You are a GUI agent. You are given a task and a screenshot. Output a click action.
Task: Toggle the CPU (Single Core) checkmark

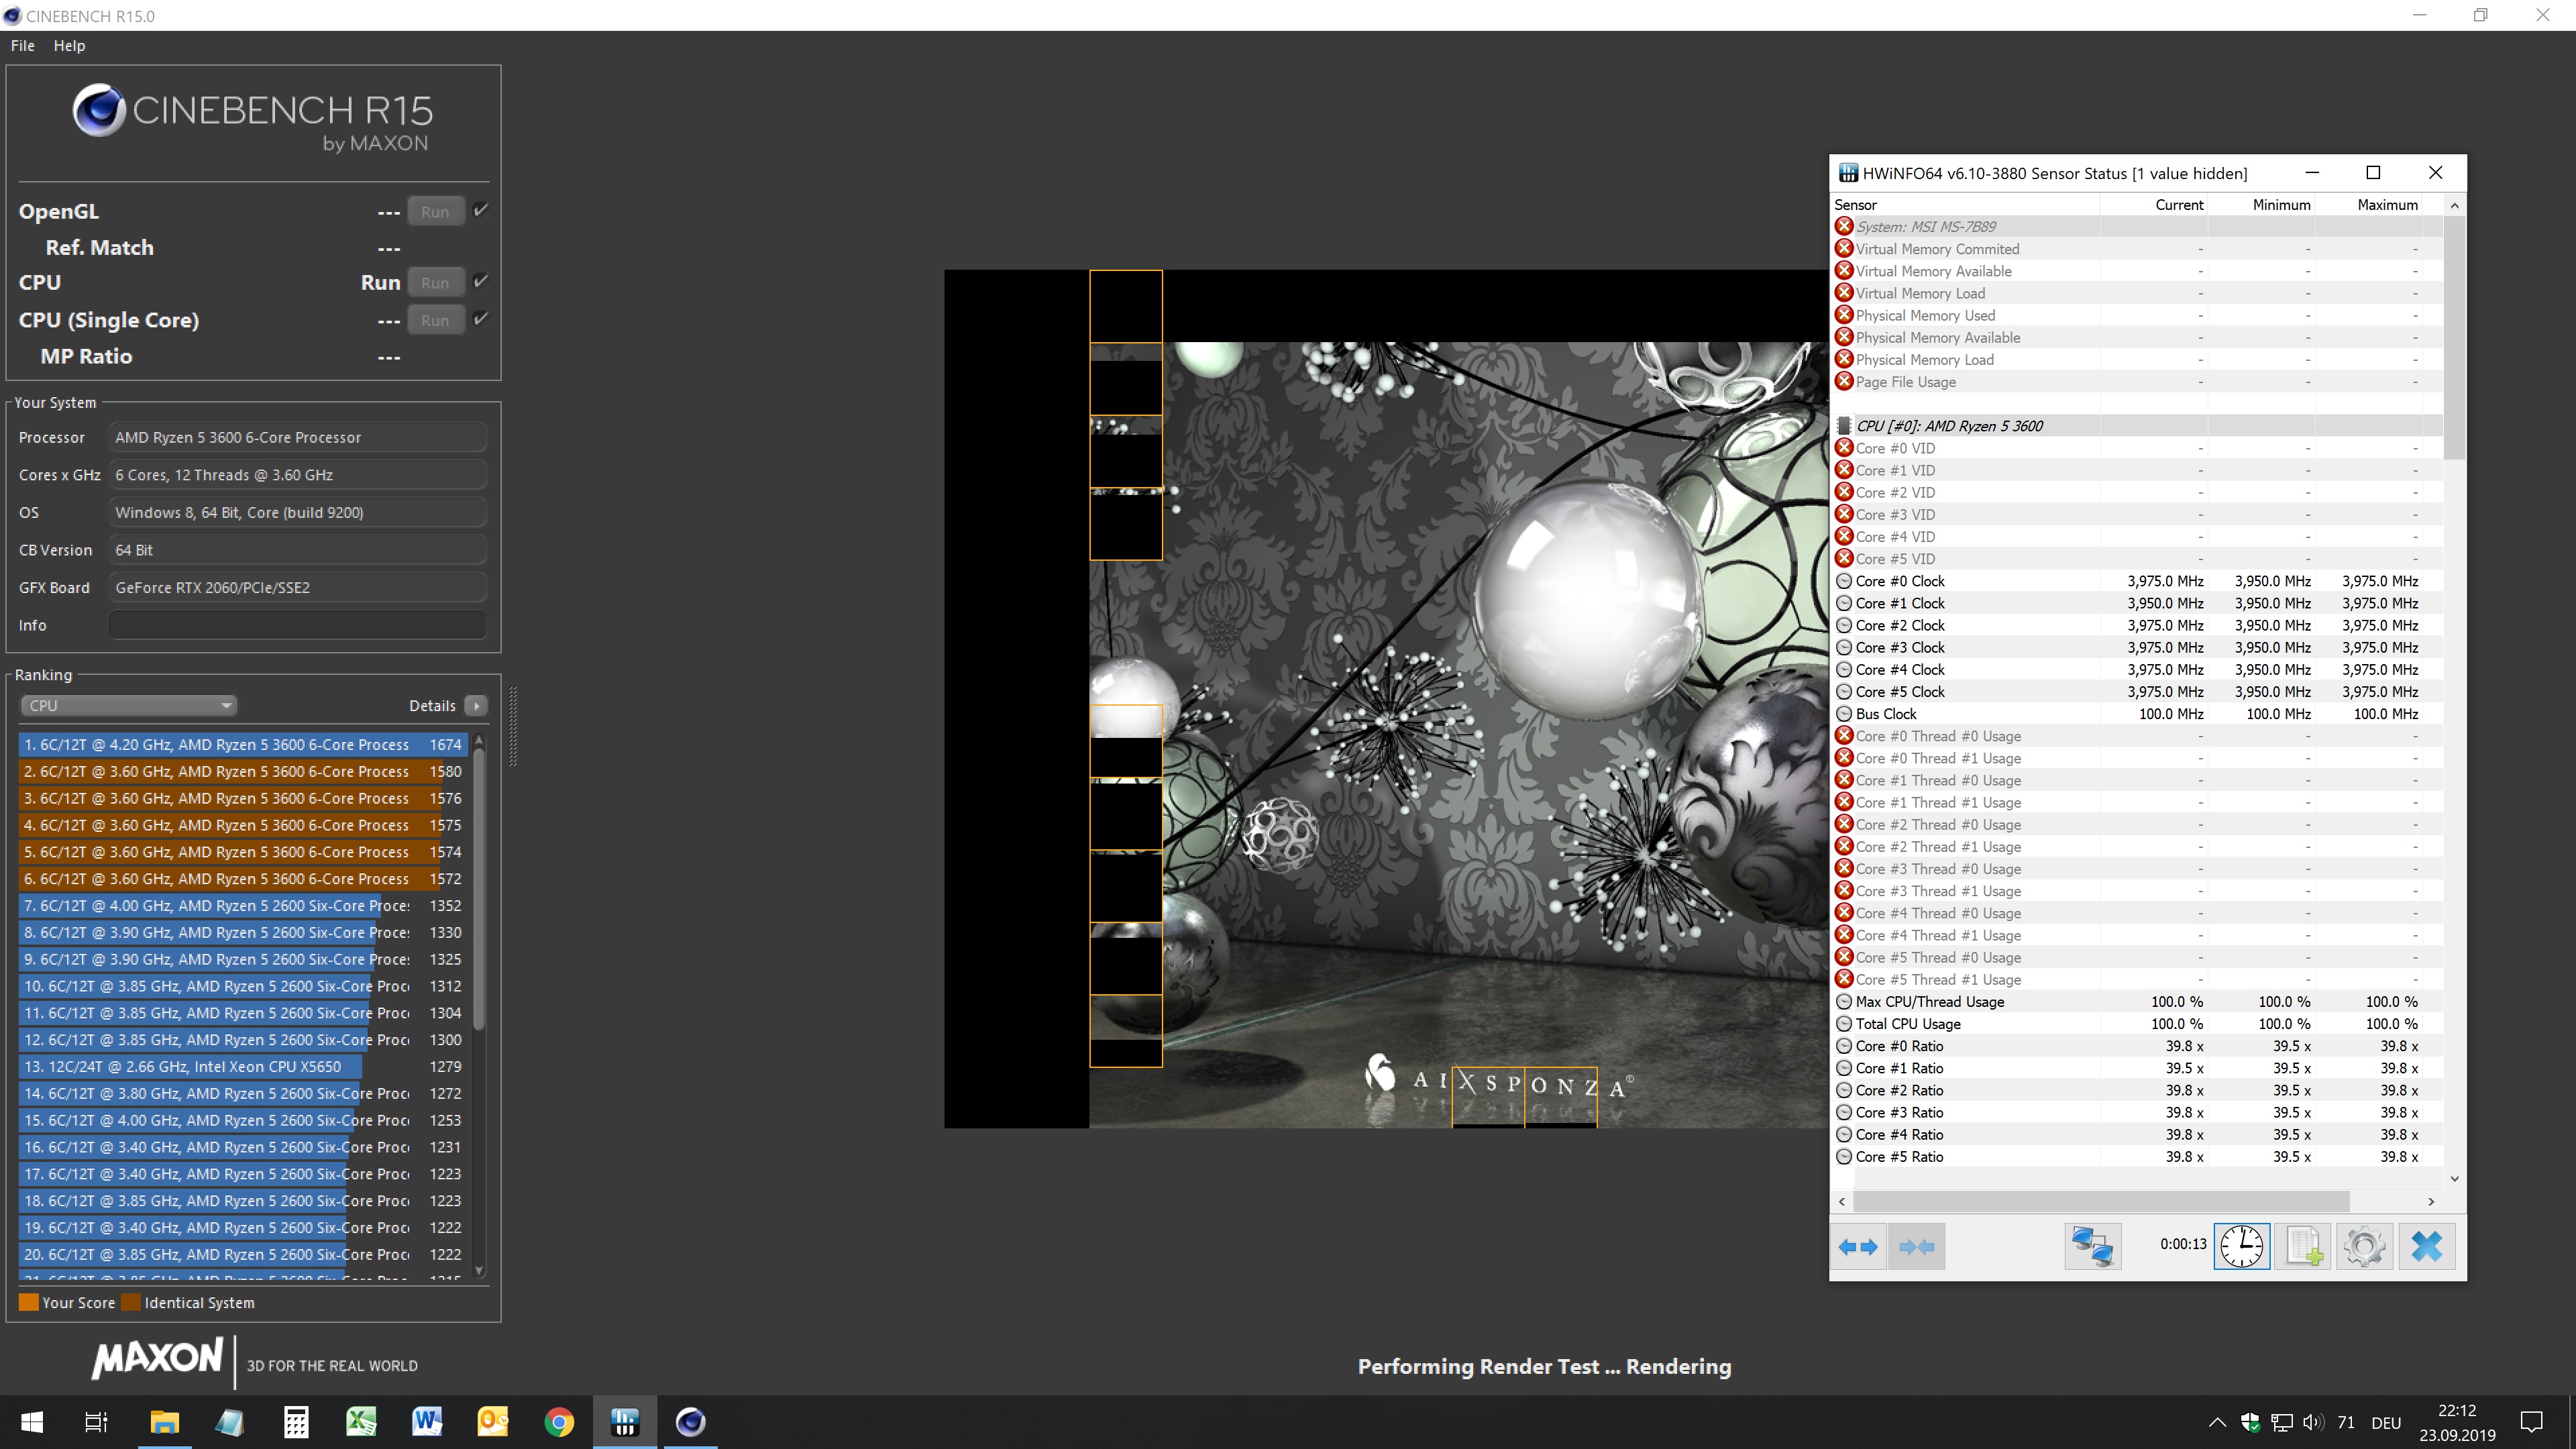[481, 319]
